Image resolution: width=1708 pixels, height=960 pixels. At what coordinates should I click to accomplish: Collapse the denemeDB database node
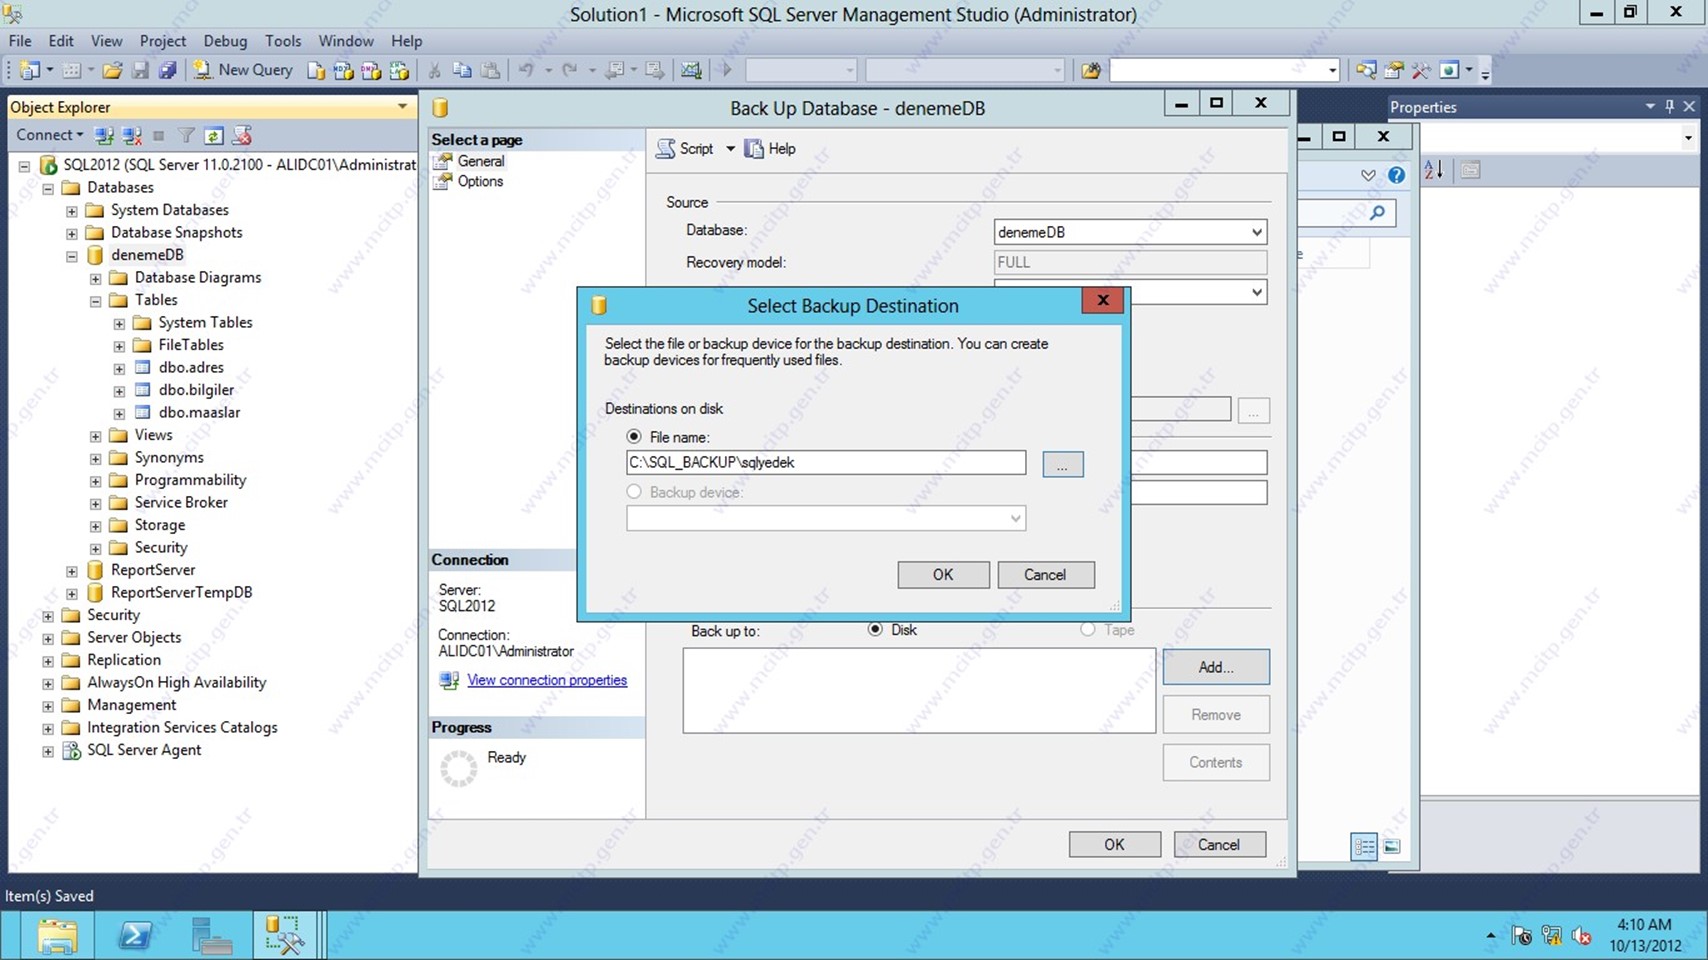point(71,256)
